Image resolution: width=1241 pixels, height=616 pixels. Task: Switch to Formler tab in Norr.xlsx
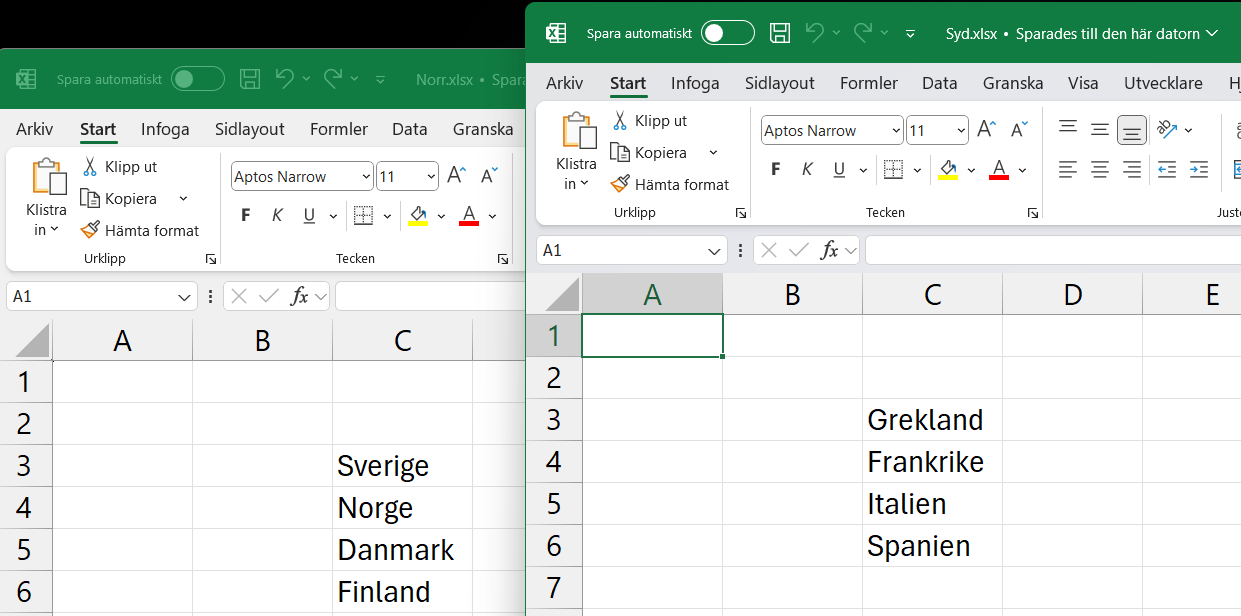point(339,129)
